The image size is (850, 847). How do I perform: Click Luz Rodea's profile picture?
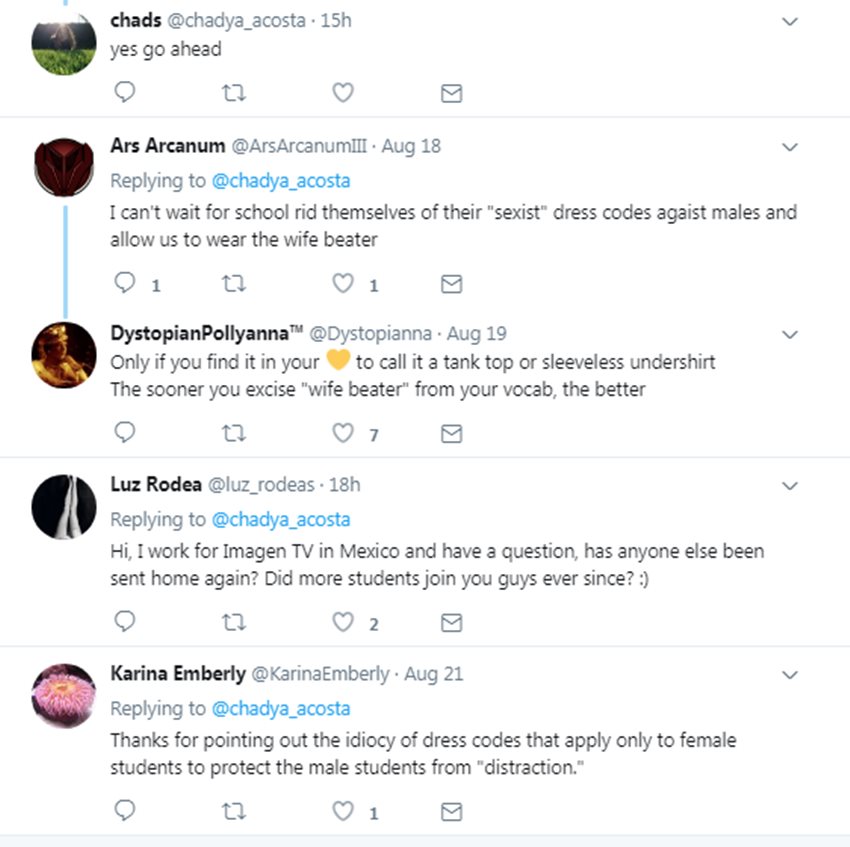coord(64,506)
